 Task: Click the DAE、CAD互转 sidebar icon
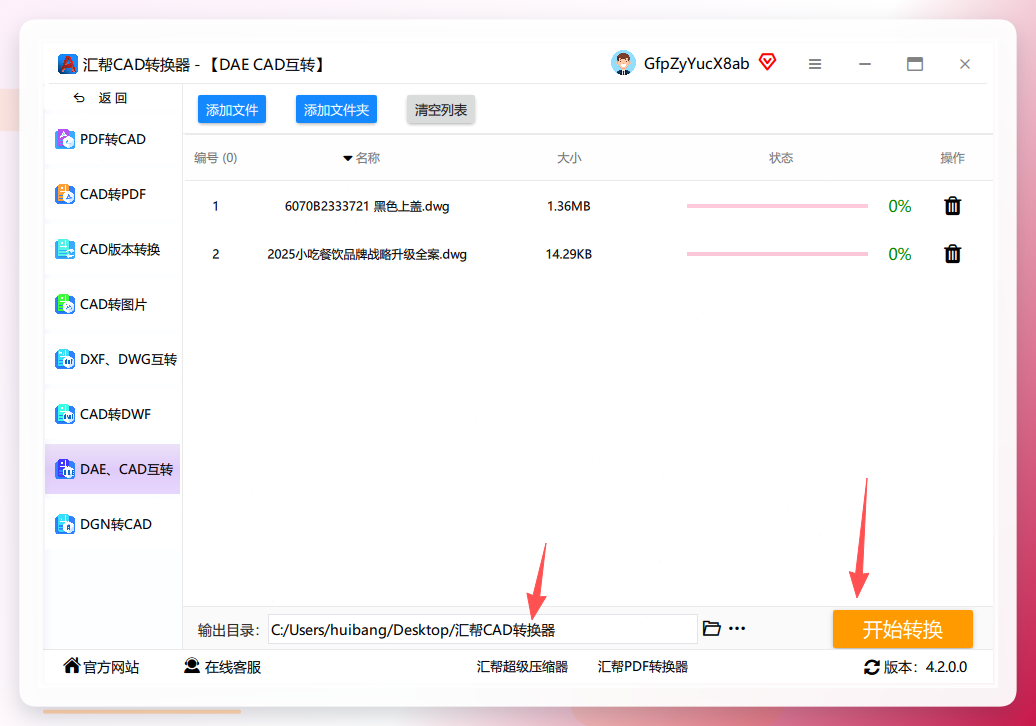[x=65, y=469]
